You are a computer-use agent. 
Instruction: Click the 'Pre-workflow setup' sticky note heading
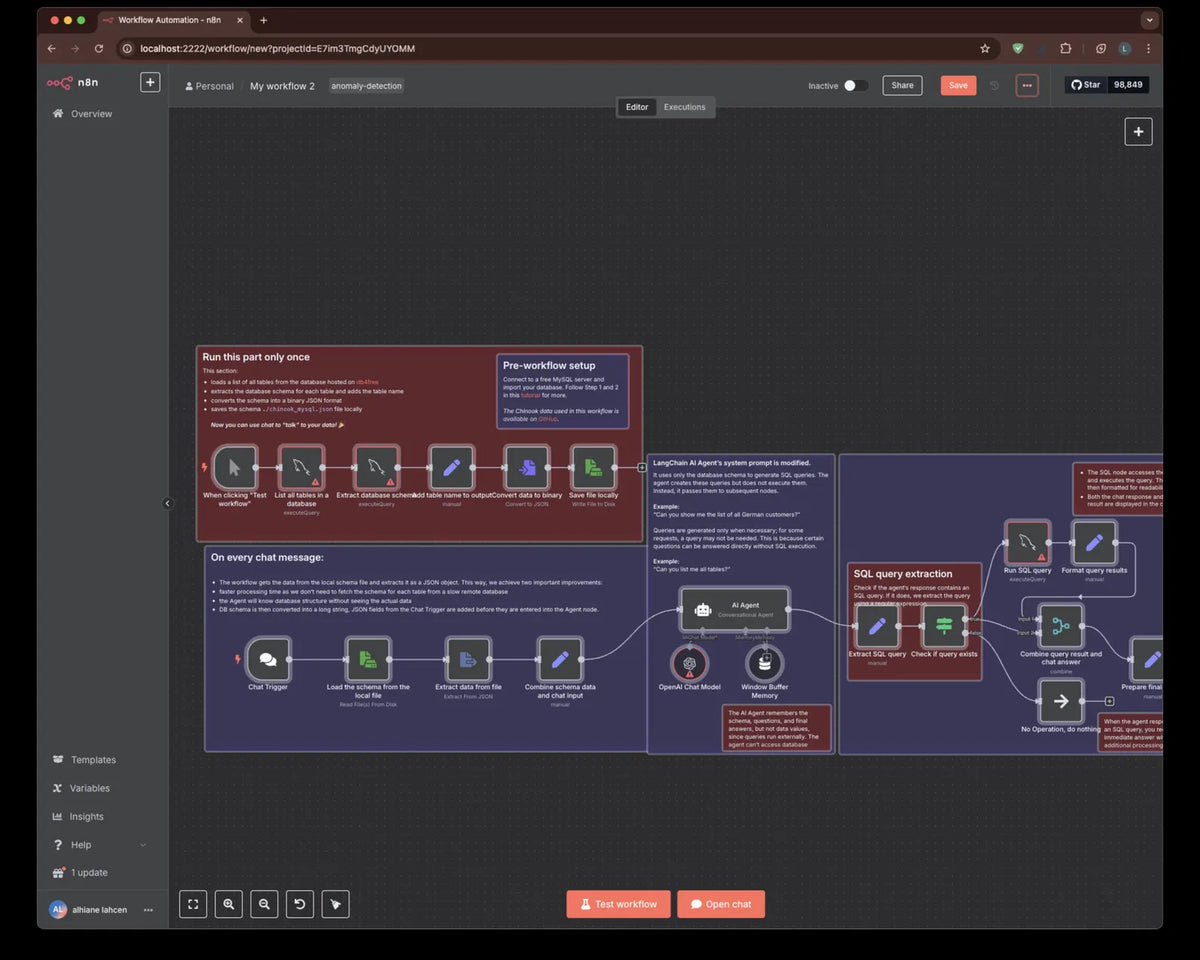click(549, 365)
